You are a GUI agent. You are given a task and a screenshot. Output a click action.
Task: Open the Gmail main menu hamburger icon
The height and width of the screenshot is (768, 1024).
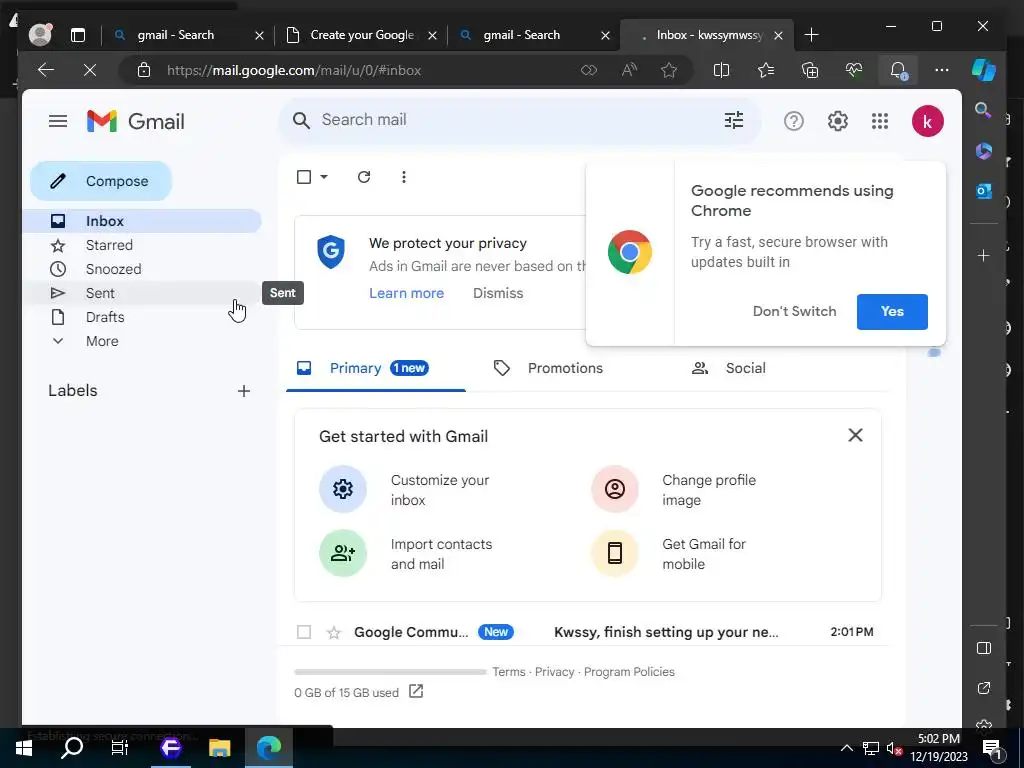[57, 121]
